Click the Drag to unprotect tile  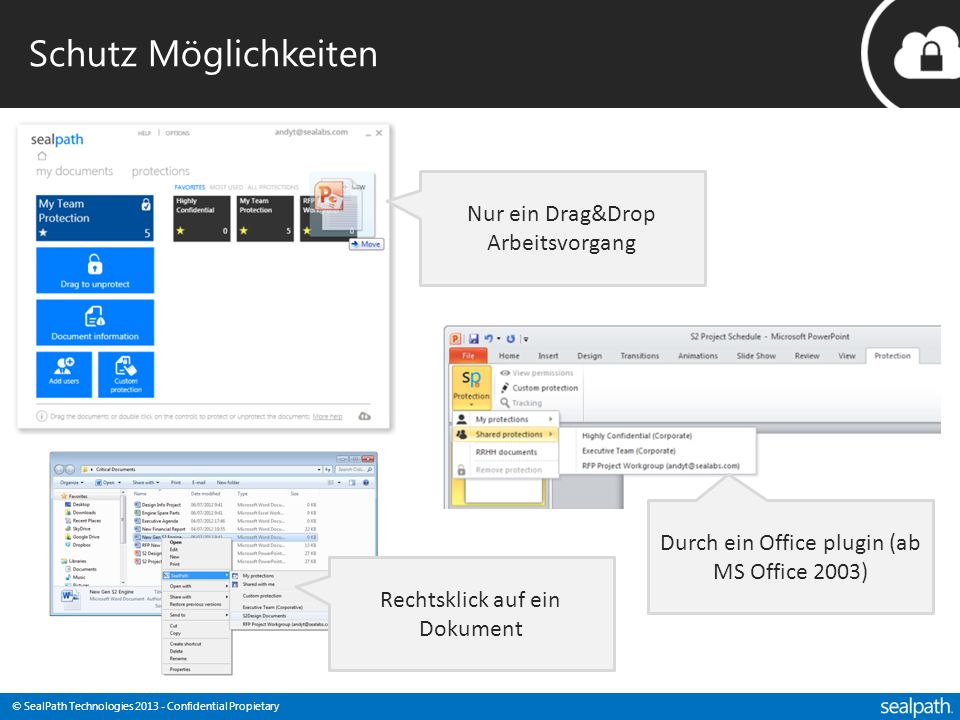tap(95, 271)
